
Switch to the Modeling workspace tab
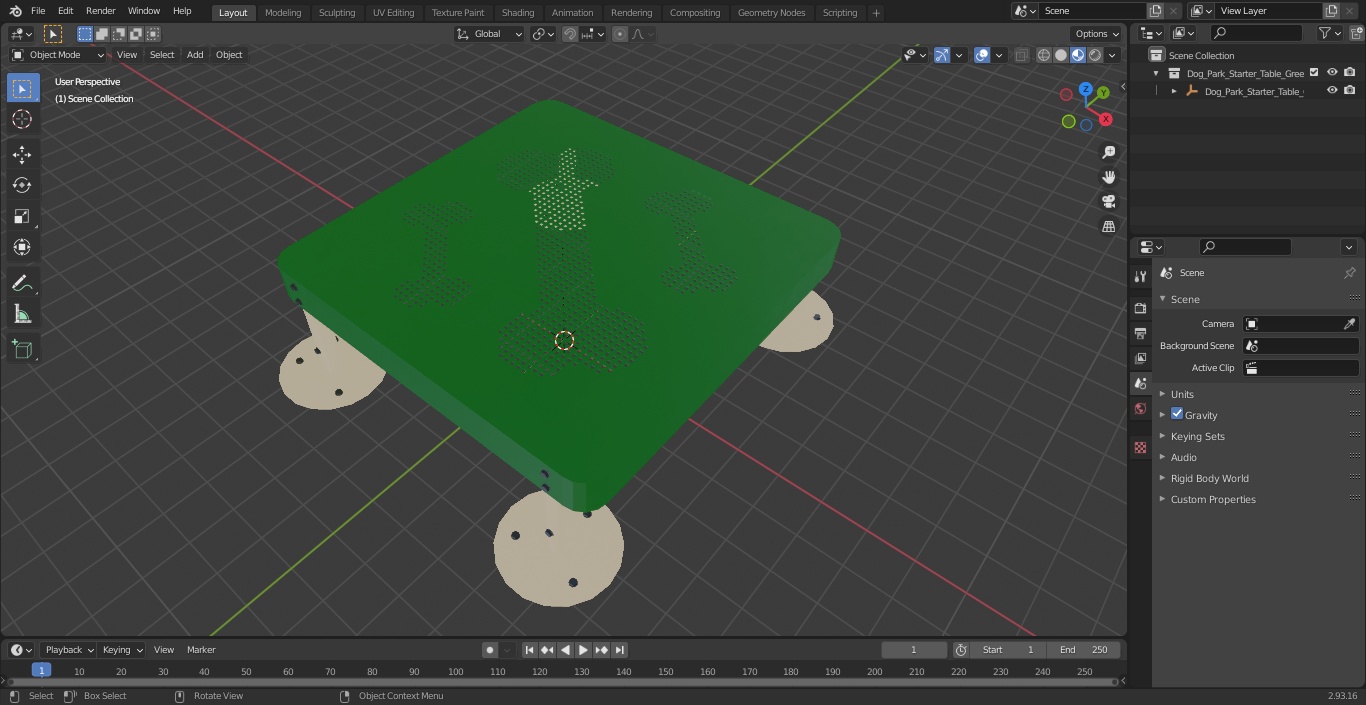coord(283,13)
